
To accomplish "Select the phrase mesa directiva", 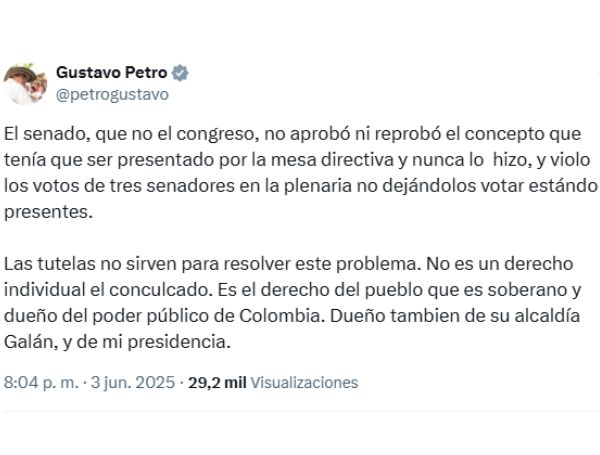I will [333, 160].
